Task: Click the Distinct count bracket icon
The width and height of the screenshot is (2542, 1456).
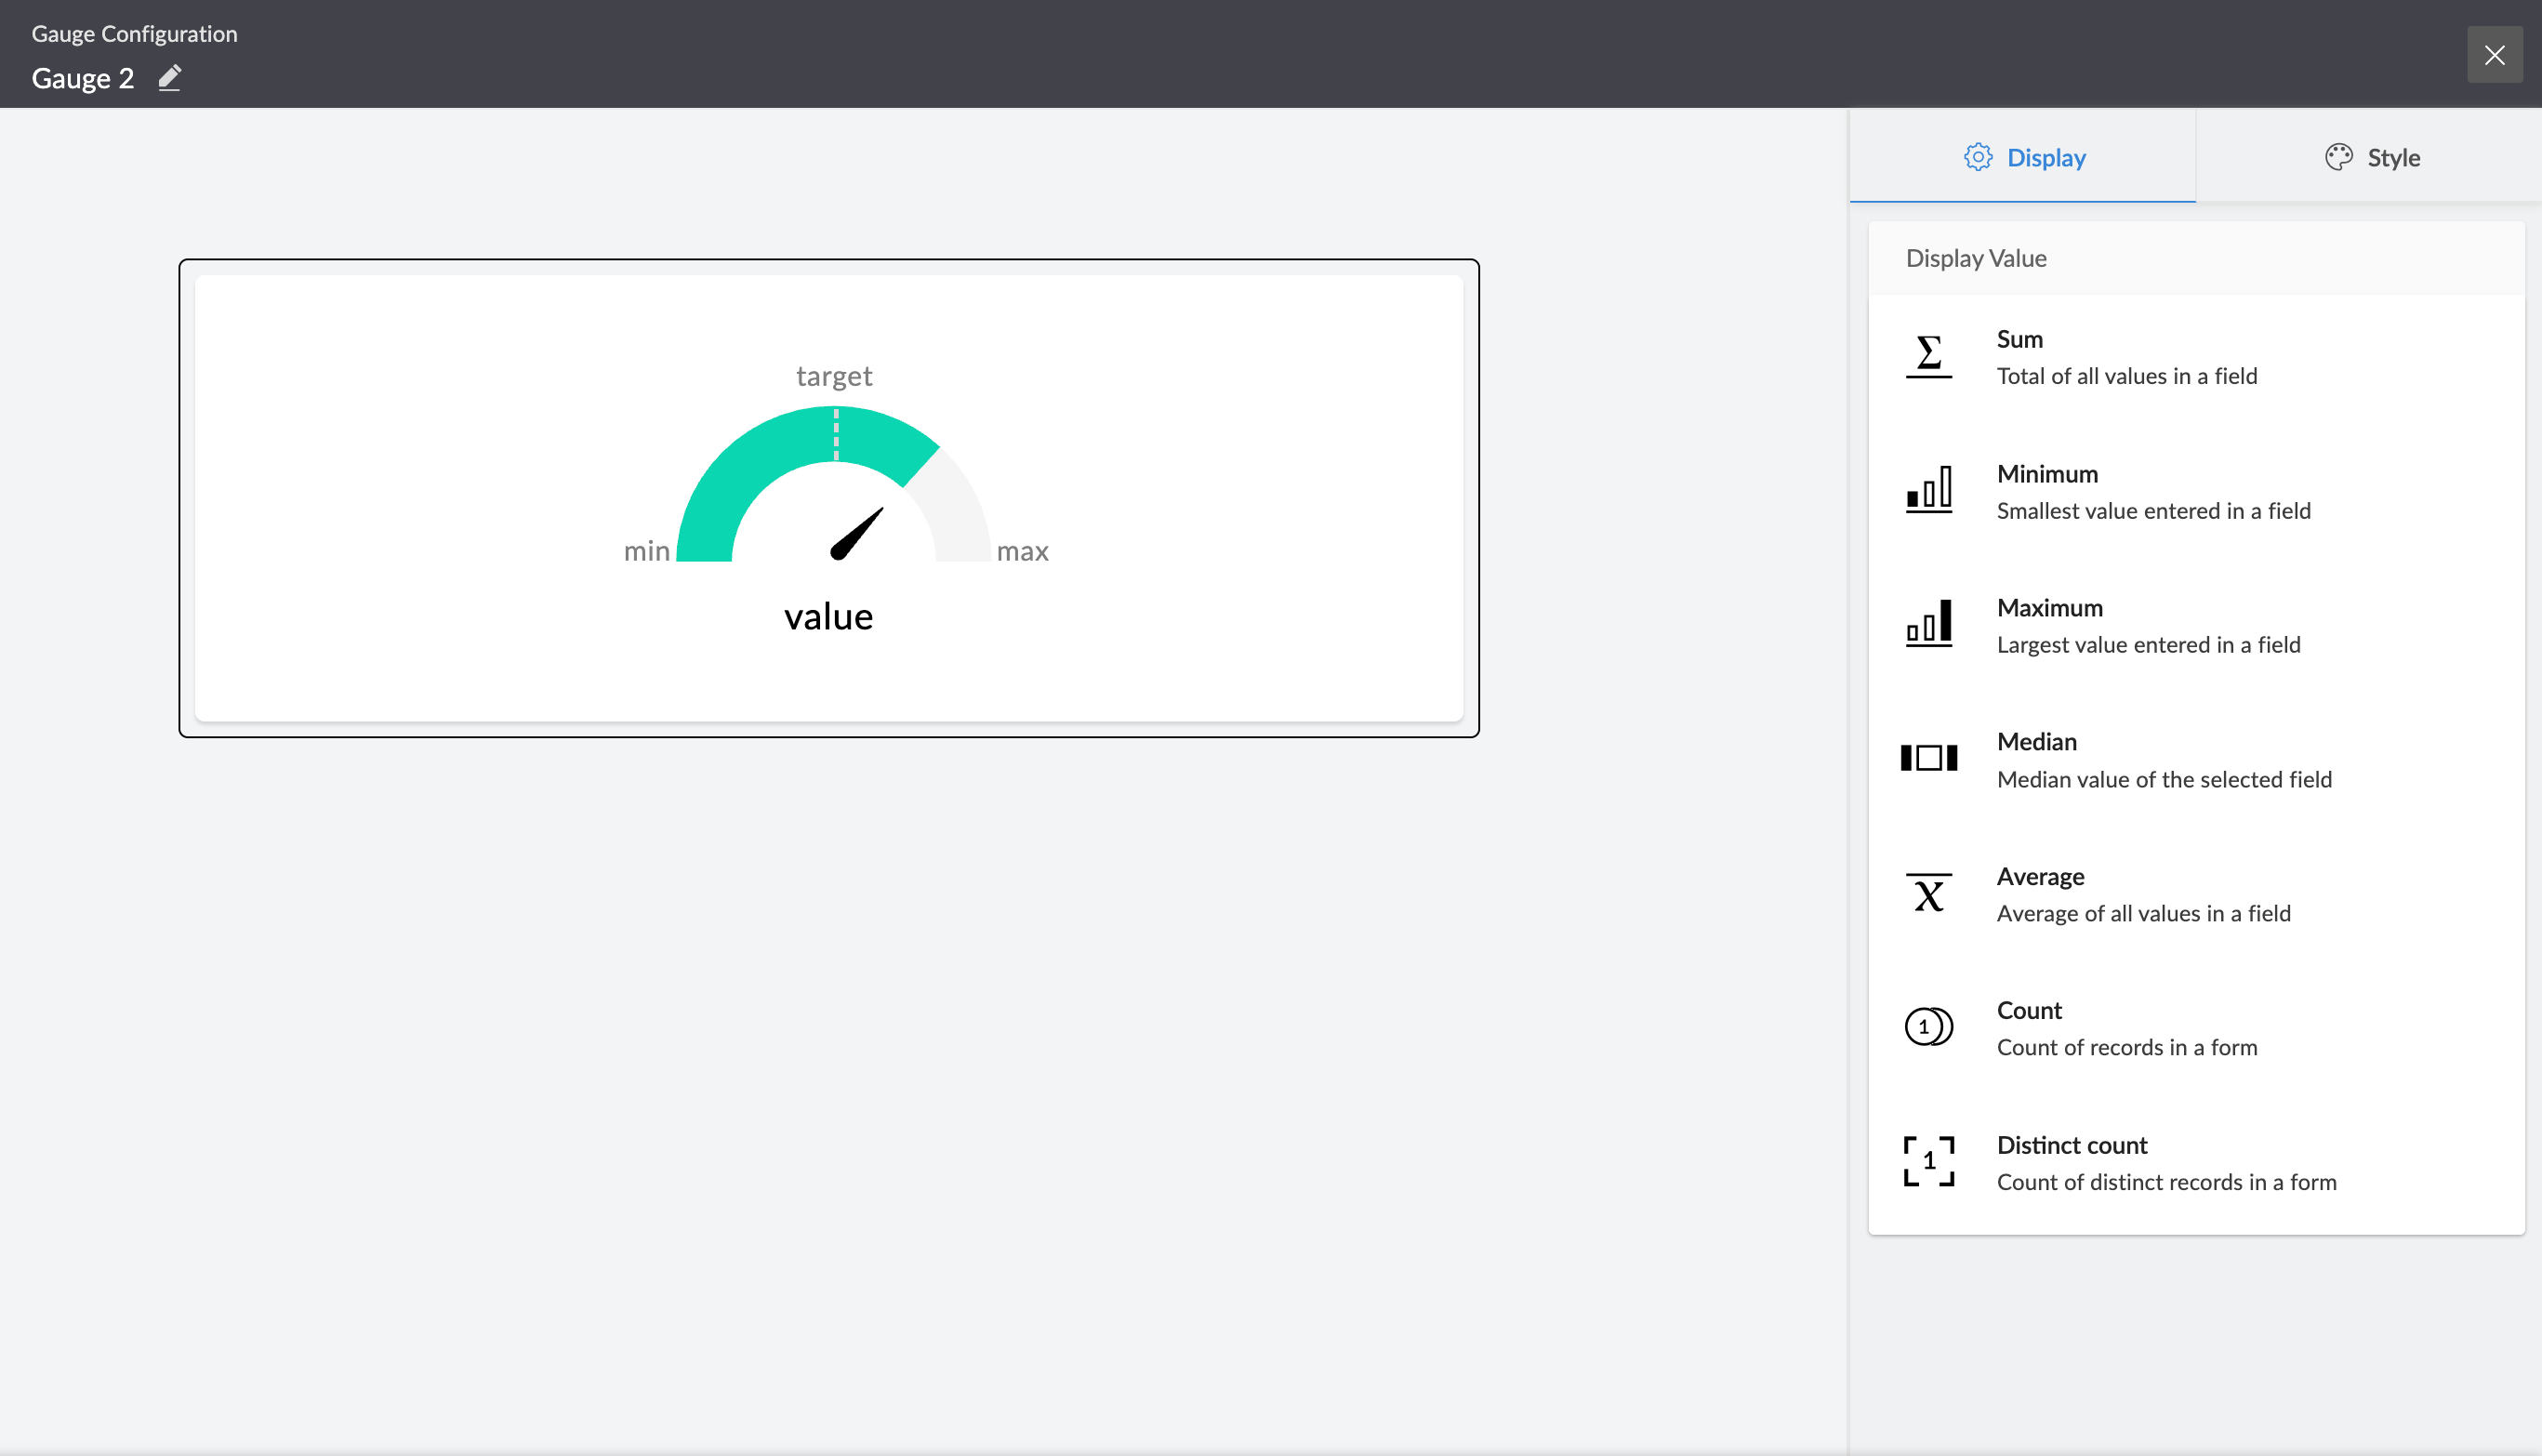Action: (1928, 1161)
